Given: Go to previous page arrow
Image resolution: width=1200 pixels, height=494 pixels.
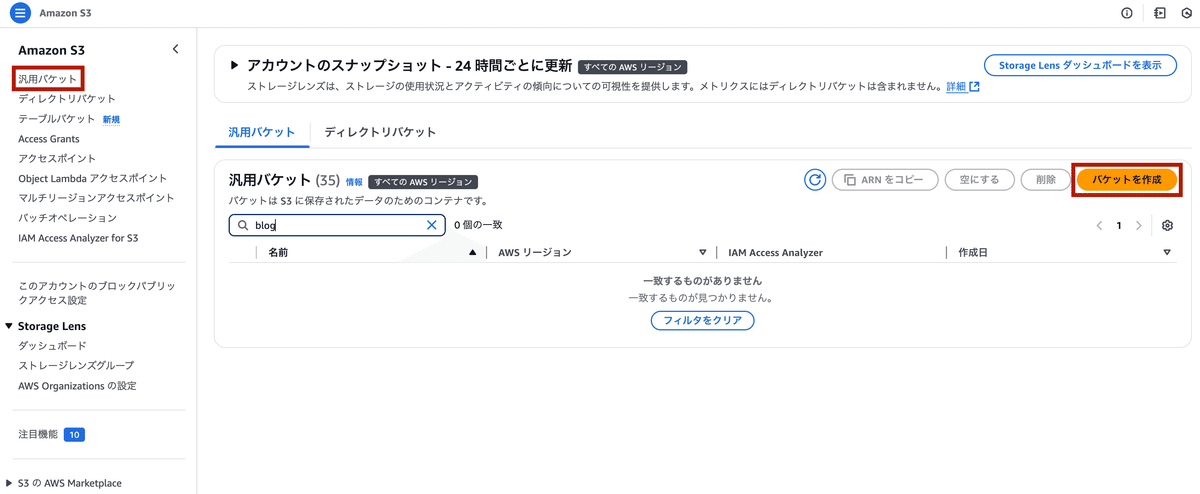Looking at the screenshot, I should [x=1100, y=225].
